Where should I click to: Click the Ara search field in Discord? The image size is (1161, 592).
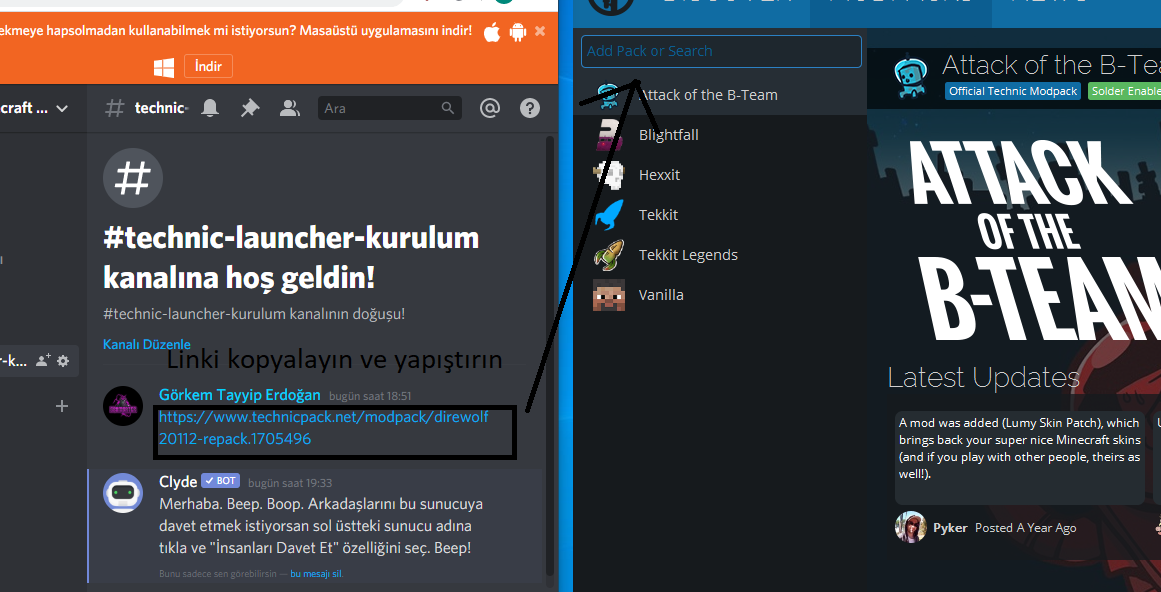tap(389, 108)
